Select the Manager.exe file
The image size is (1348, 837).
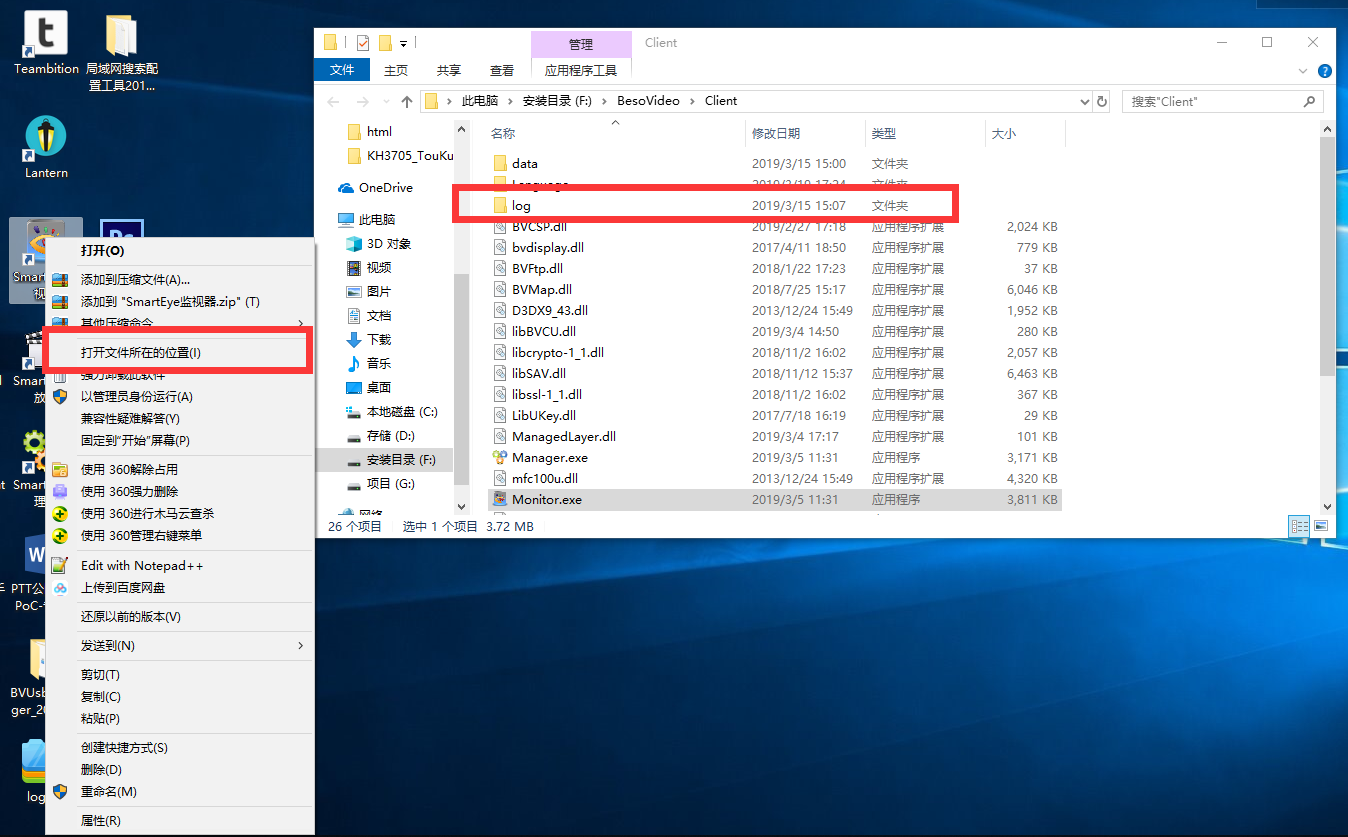pos(549,457)
